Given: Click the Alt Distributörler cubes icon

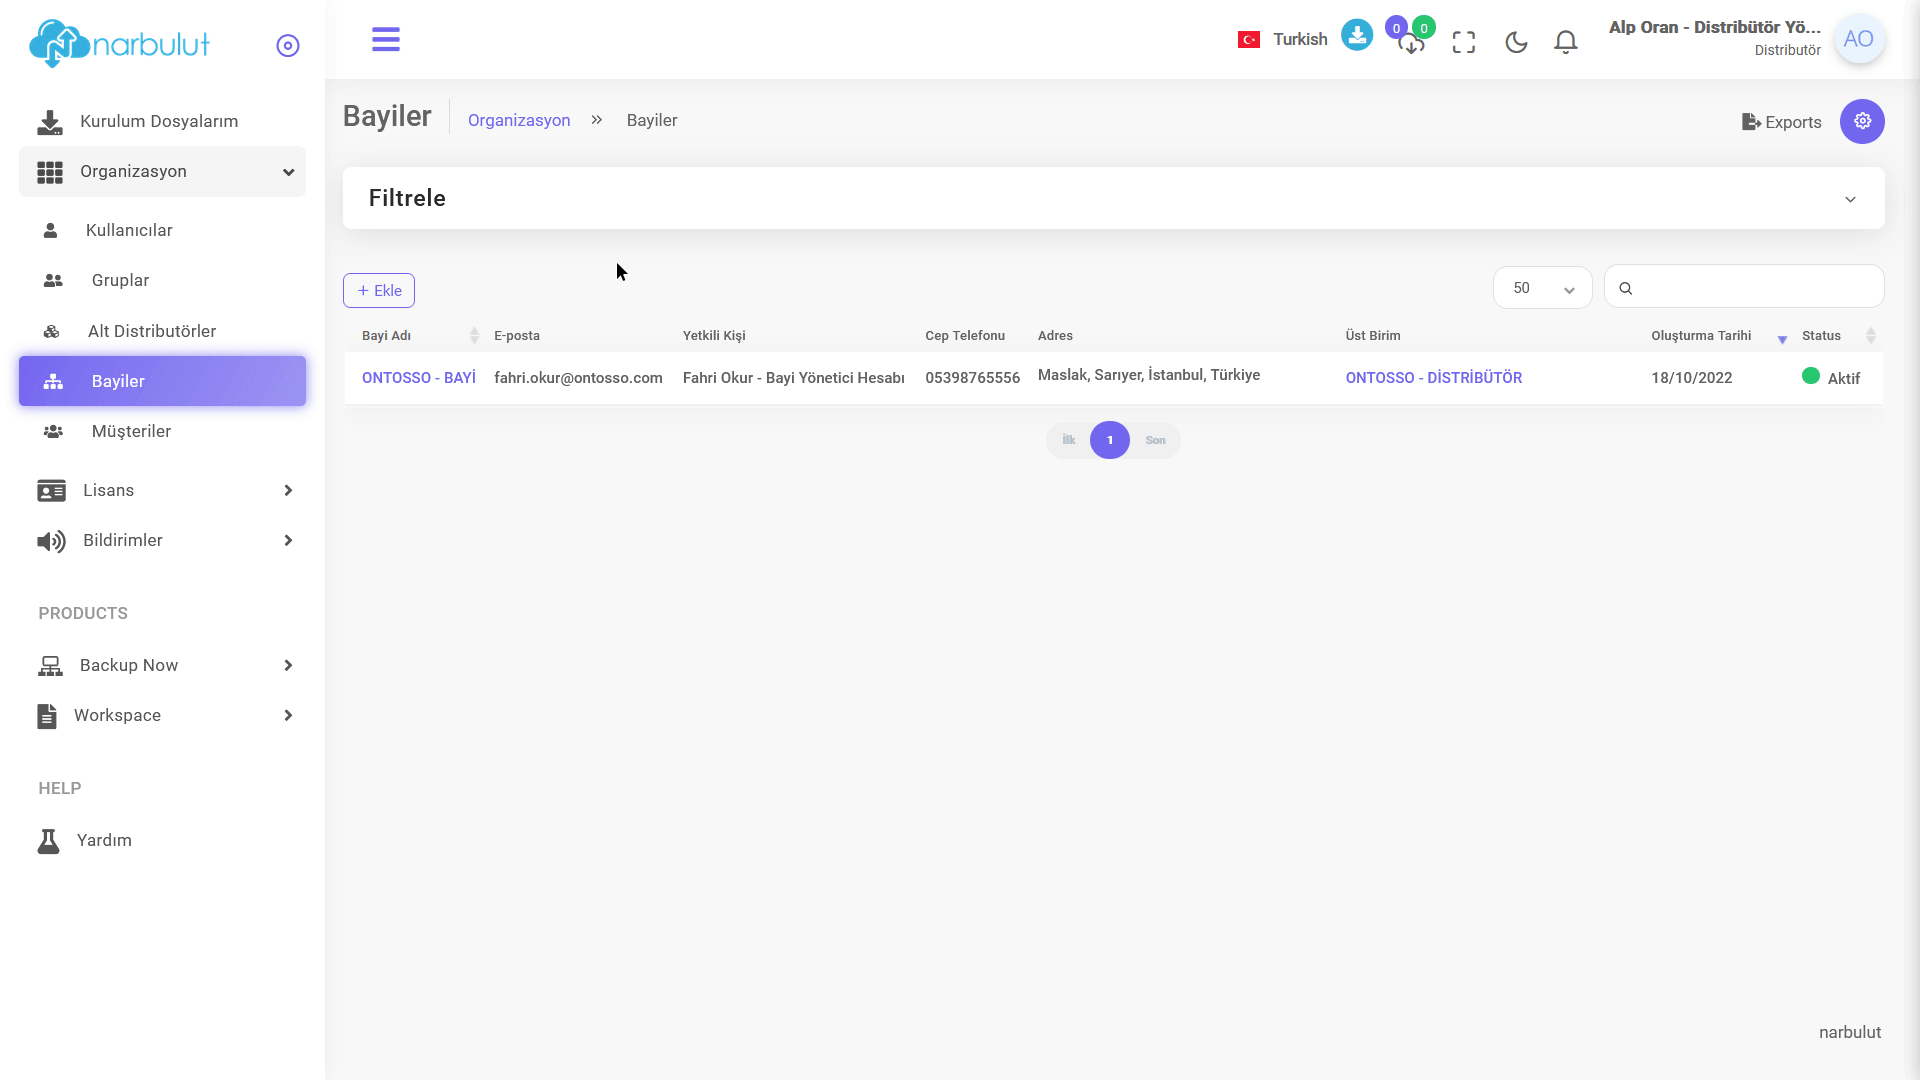Looking at the screenshot, I should point(51,332).
